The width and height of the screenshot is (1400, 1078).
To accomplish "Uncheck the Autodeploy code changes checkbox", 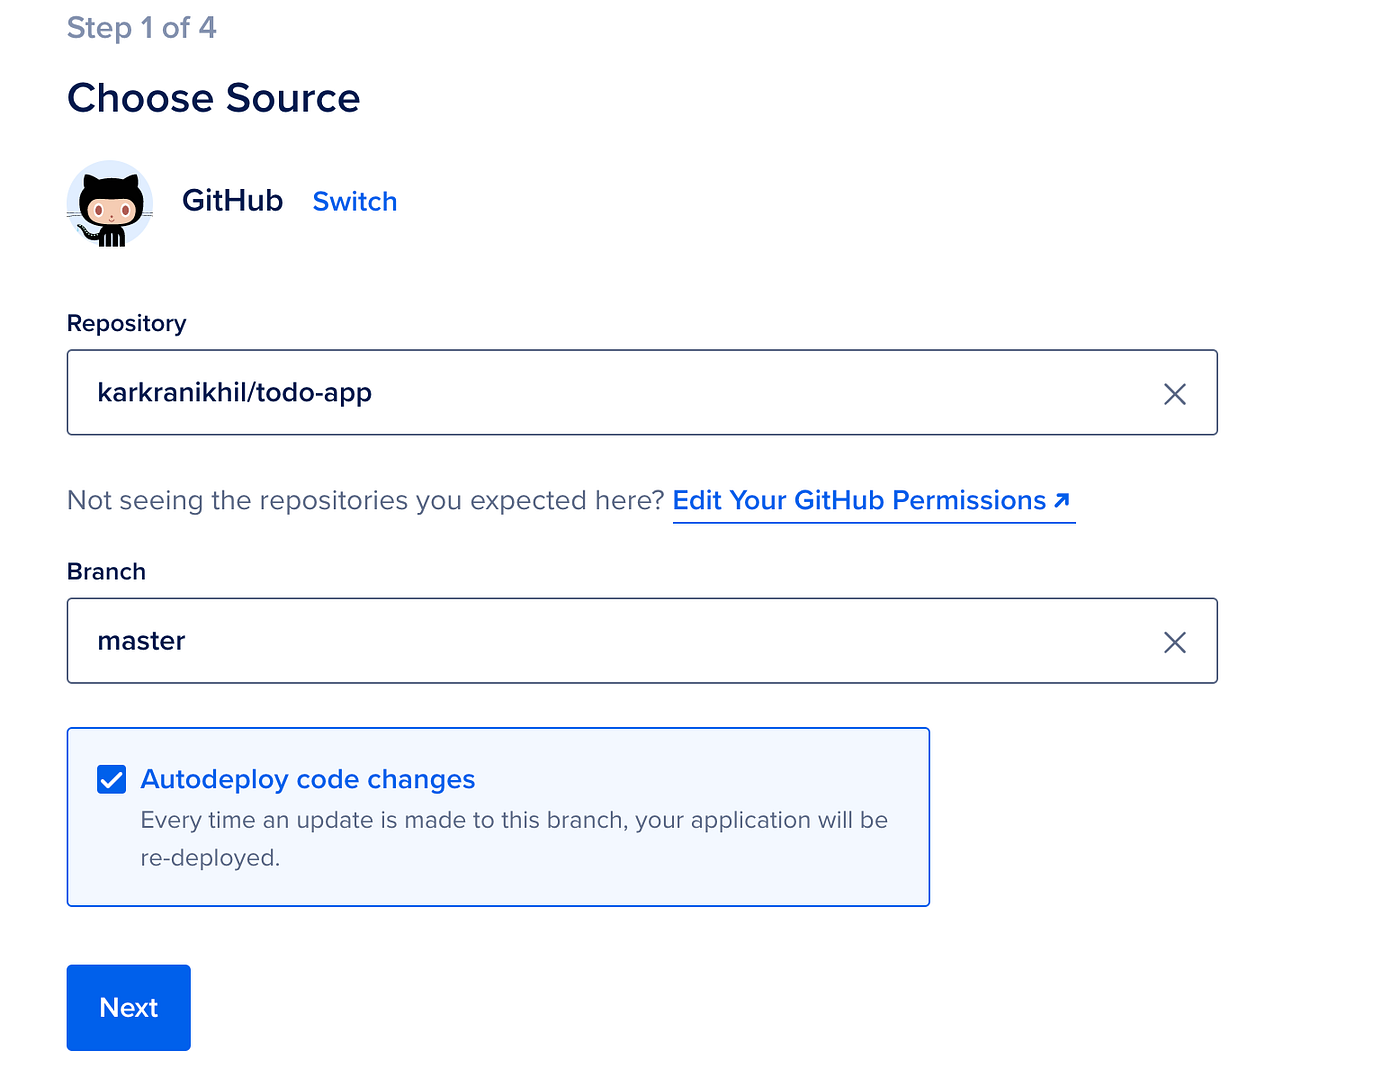I will click(x=112, y=779).
